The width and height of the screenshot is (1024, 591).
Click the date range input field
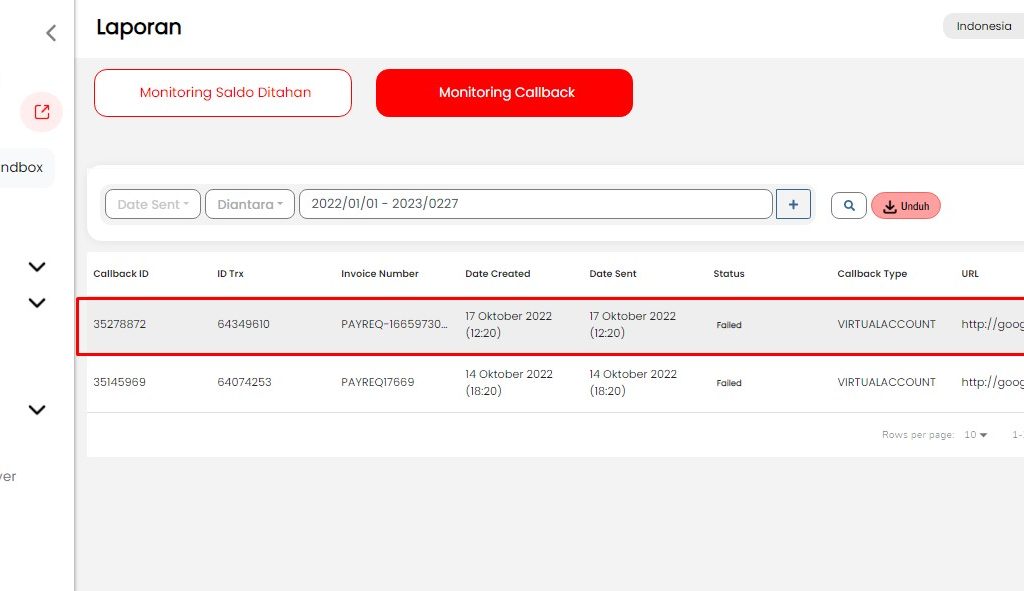(x=535, y=204)
